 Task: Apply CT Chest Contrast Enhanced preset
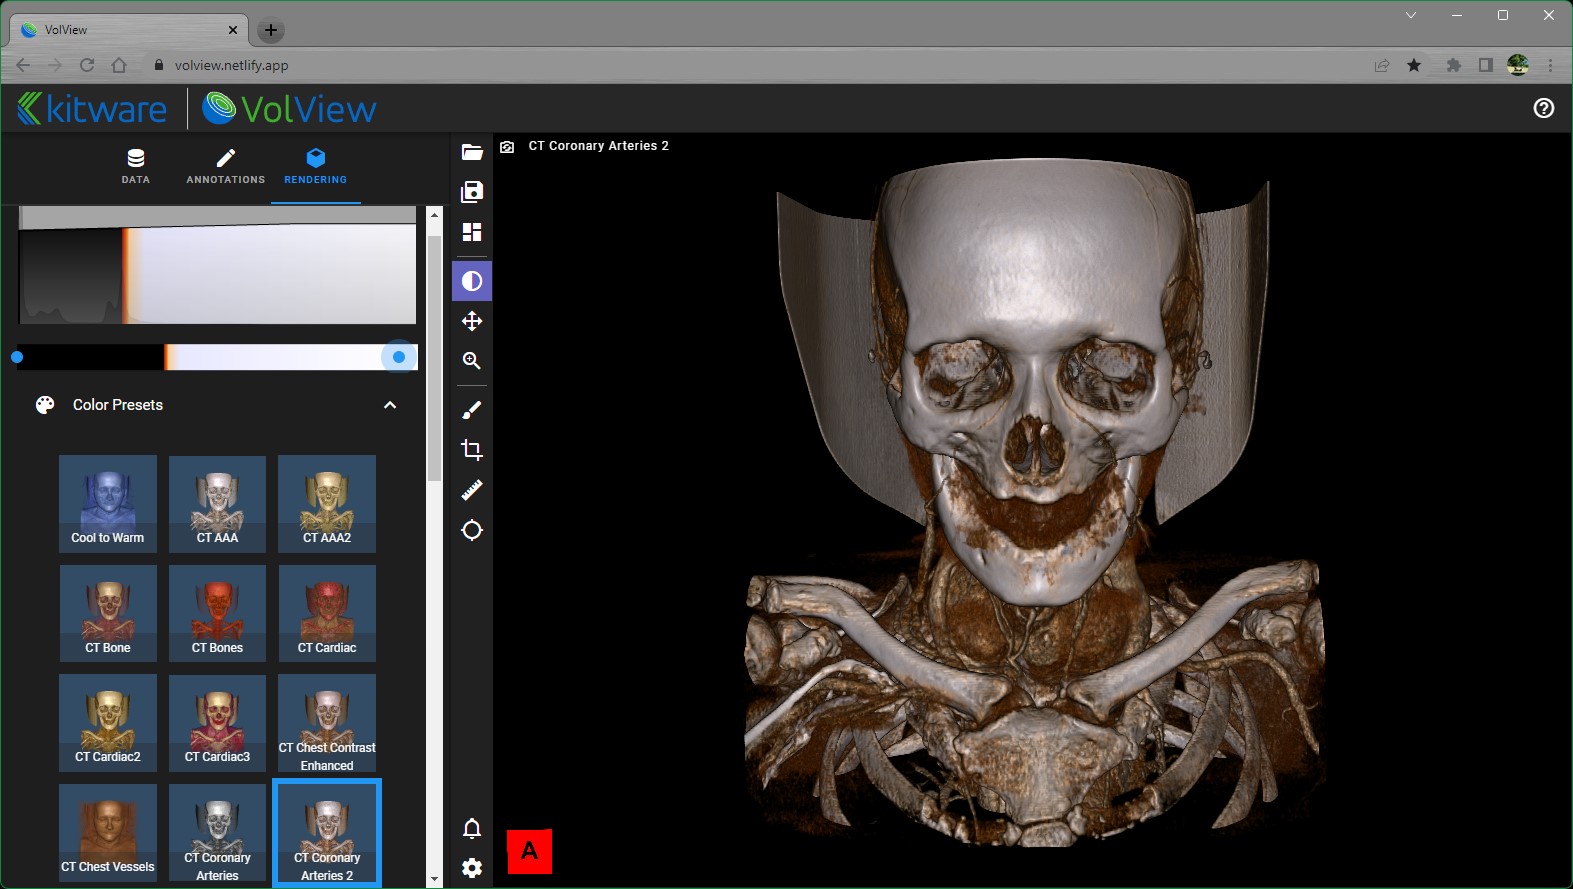327,723
